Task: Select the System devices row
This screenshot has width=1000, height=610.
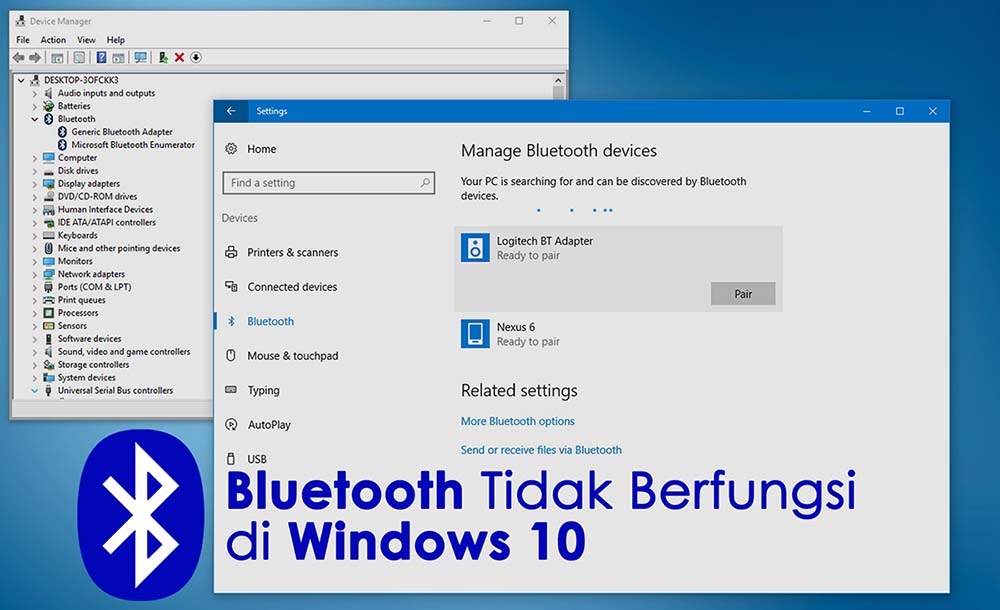Action: point(86,377)
